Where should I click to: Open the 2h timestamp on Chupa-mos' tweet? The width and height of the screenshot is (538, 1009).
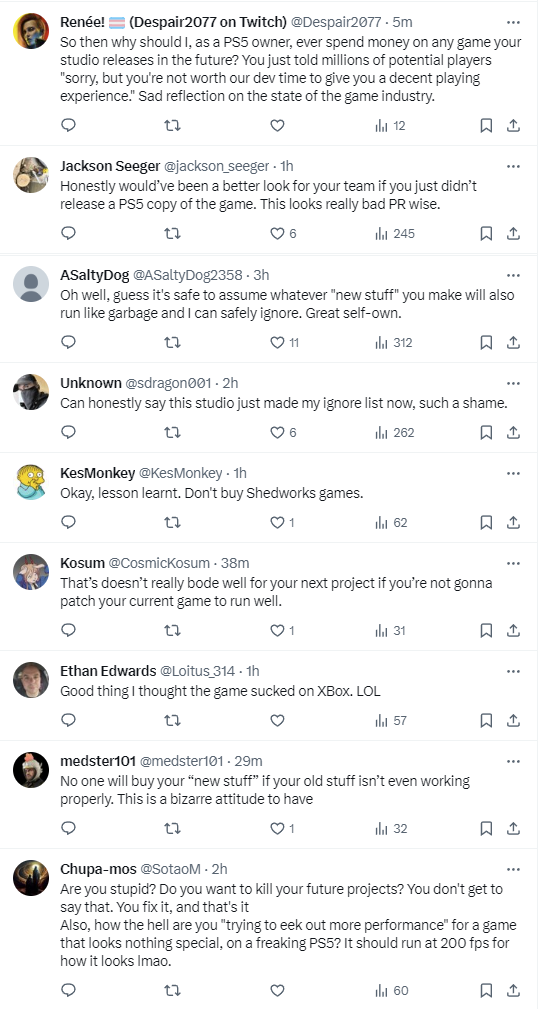click(x=219, y=869)
